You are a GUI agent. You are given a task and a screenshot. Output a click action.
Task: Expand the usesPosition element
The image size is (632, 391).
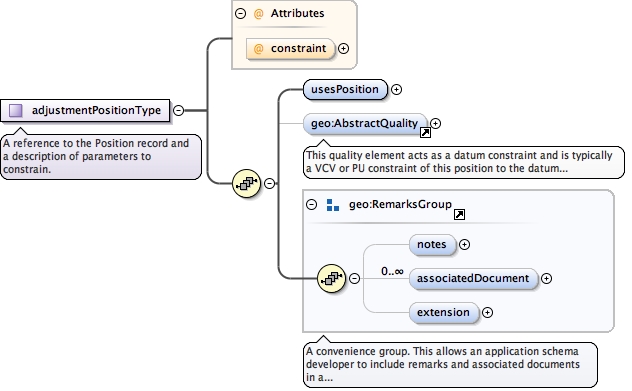397,89
